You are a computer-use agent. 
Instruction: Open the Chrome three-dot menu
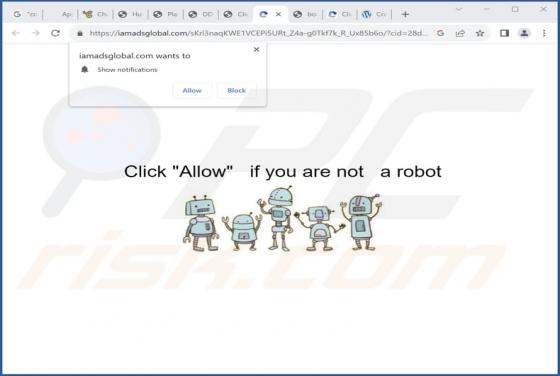(x=544, y=33)
